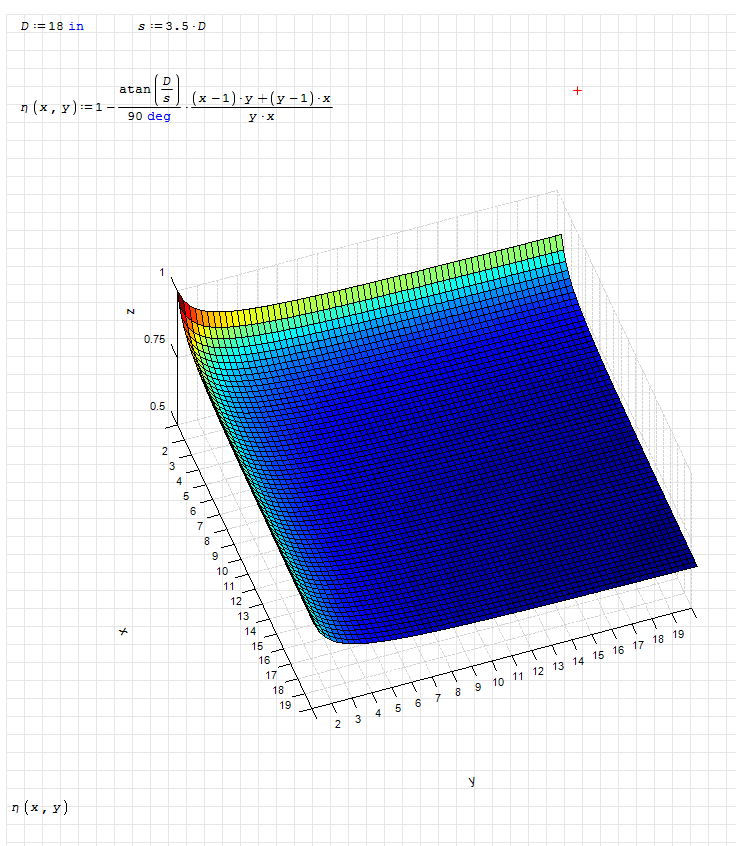Click the 0.75 tick on the z axis
This screenshot has height=846, width=736.
(x=154, y=340)
